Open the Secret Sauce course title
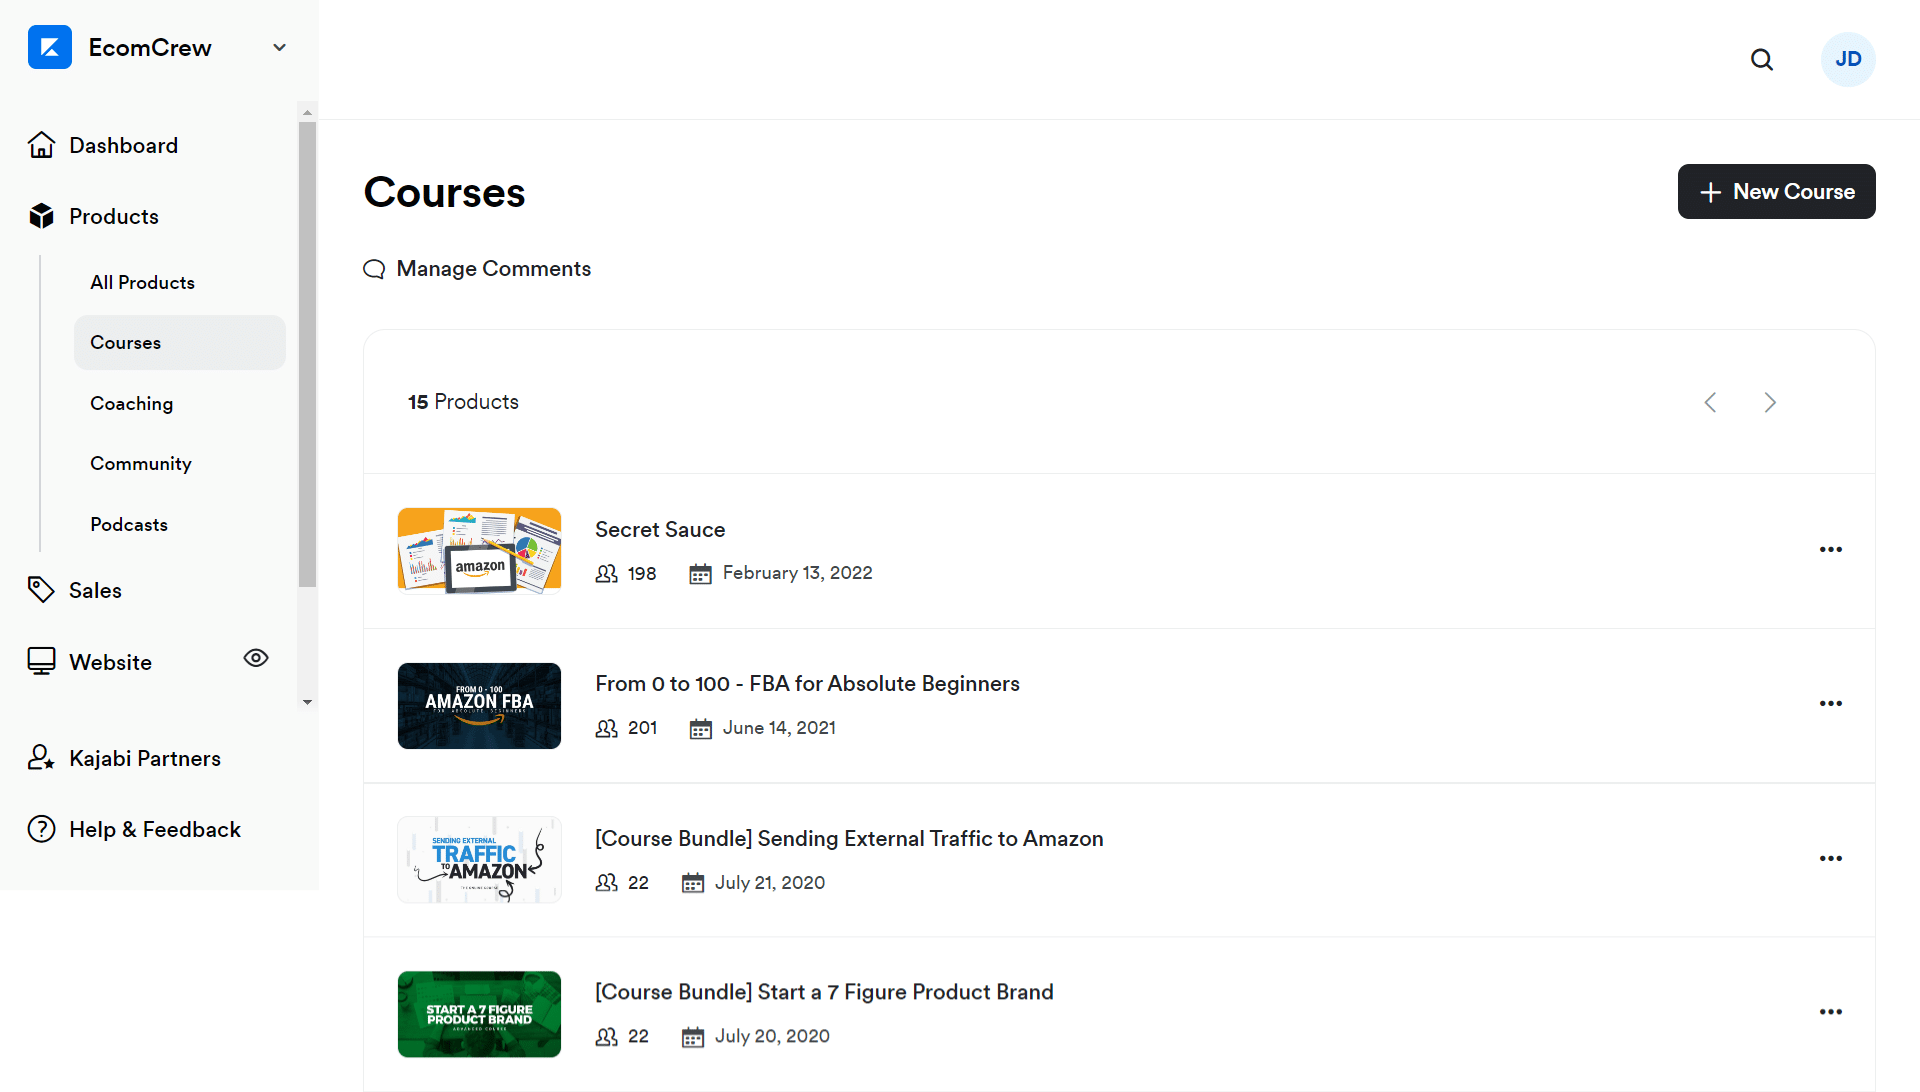 click(660, 529)
